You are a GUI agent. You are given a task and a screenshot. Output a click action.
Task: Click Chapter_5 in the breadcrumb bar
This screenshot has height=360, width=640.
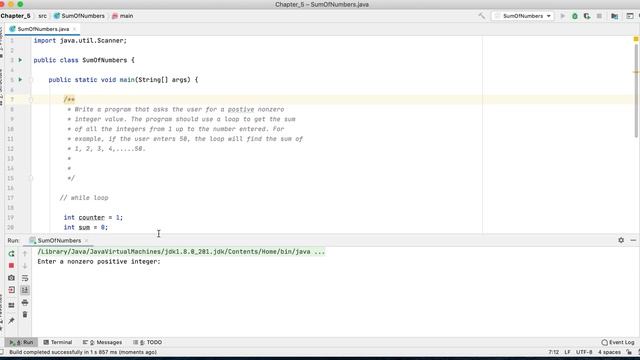tap(16, 16)
